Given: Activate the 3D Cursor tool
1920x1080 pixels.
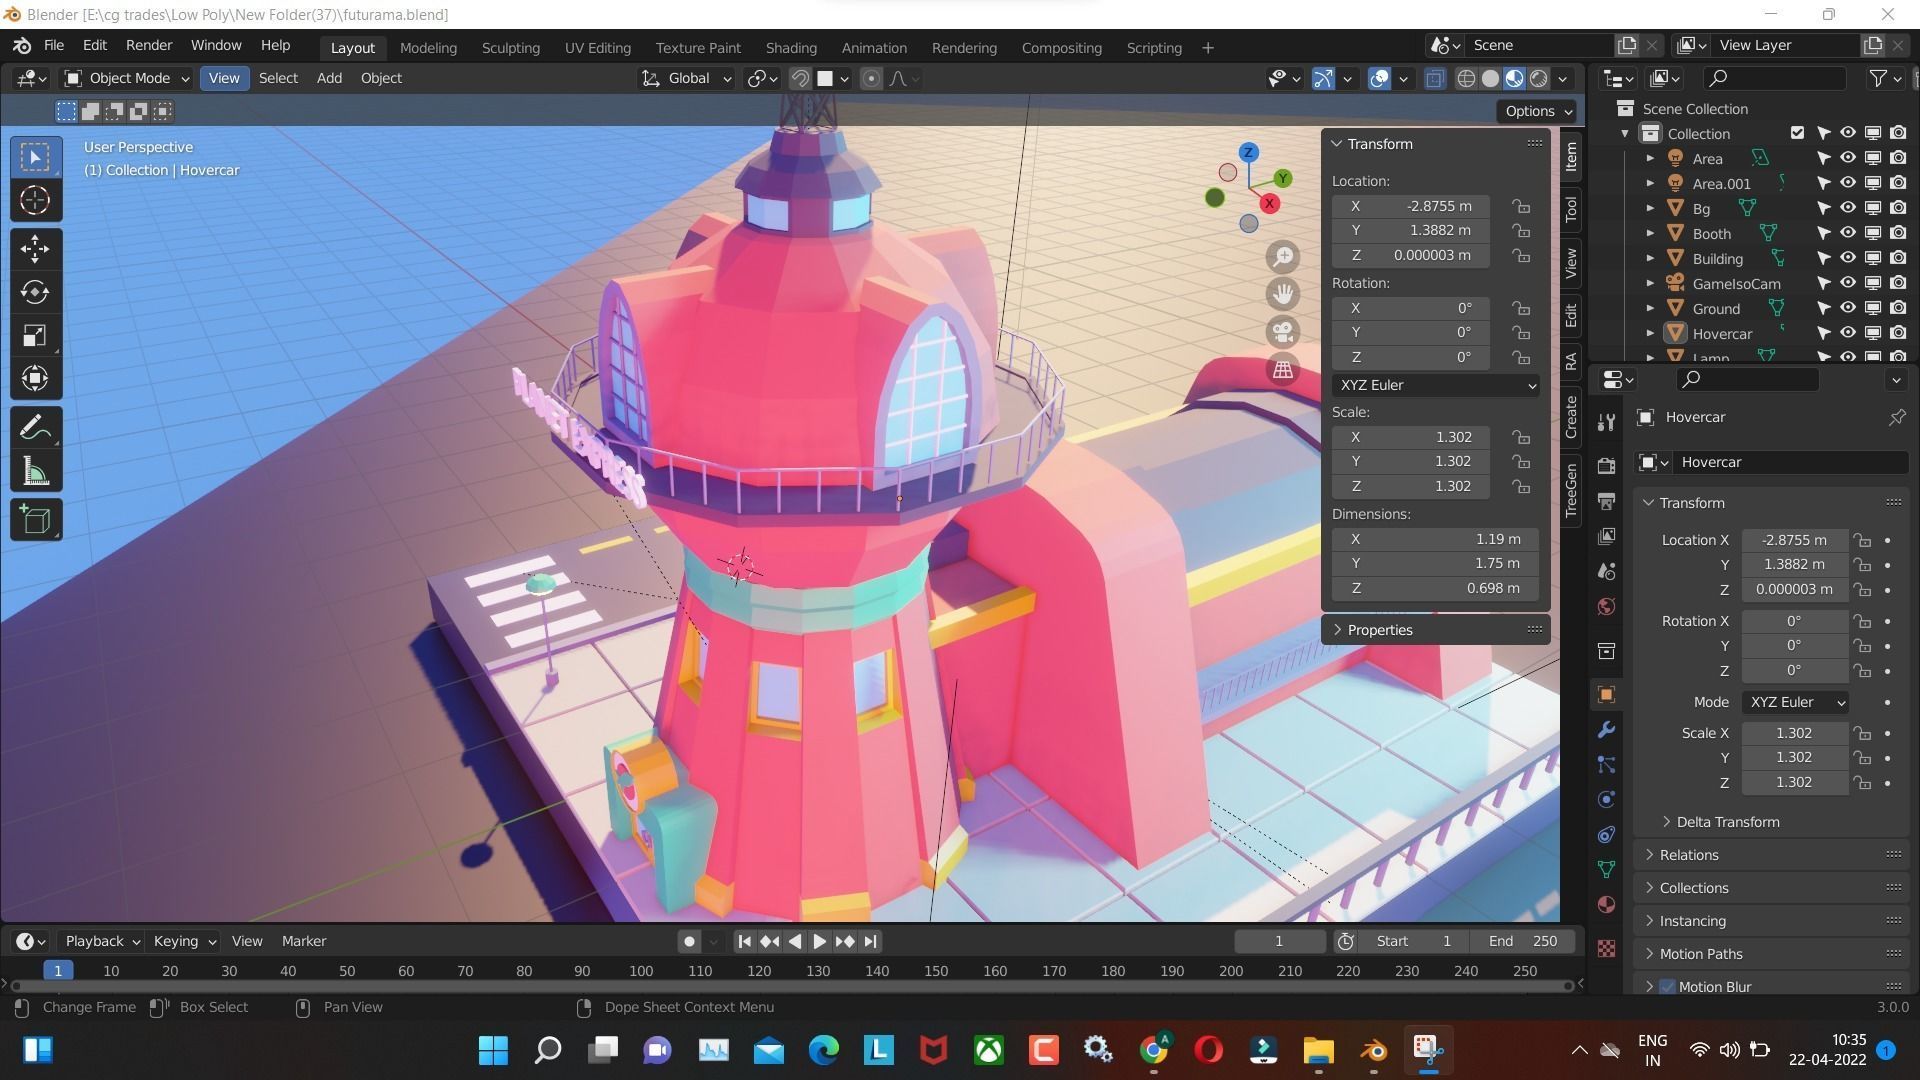Looking at the screenshot, I should 35,201.
